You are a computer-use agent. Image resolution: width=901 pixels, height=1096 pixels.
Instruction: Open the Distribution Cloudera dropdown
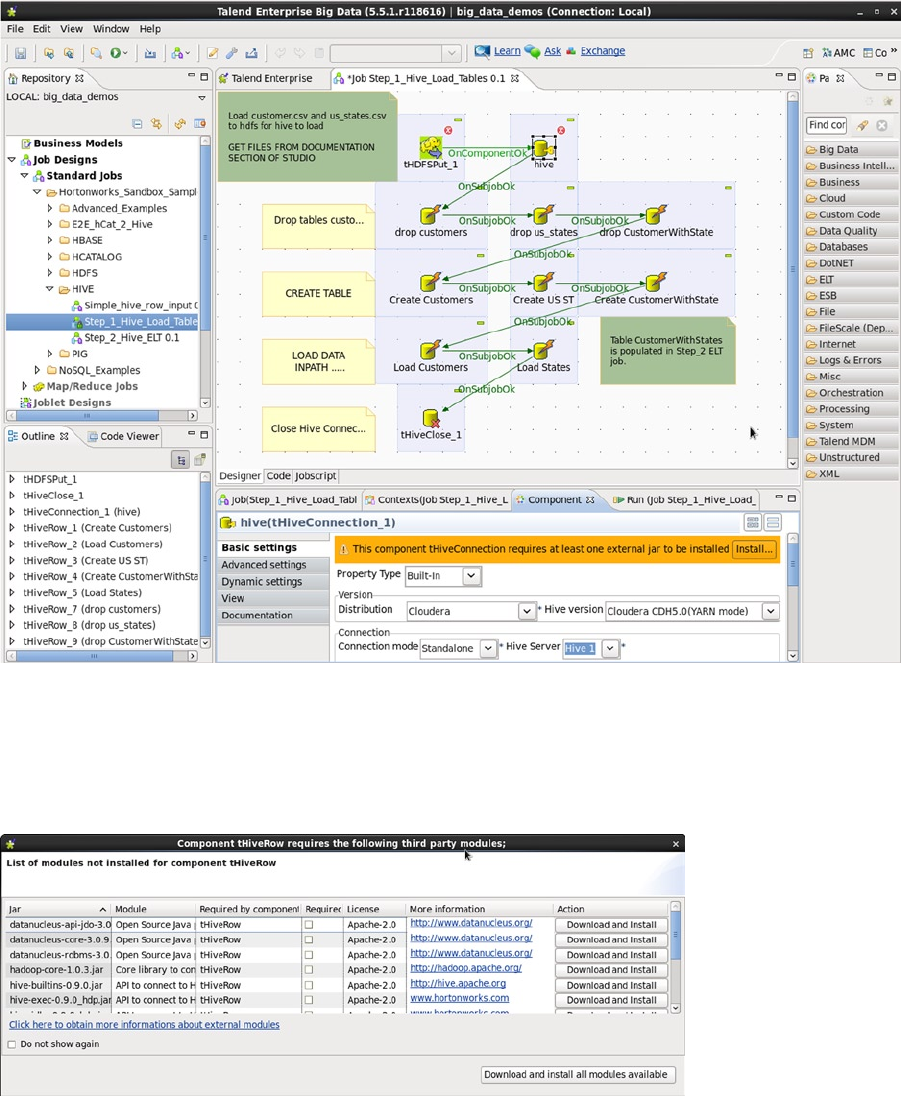527,612
